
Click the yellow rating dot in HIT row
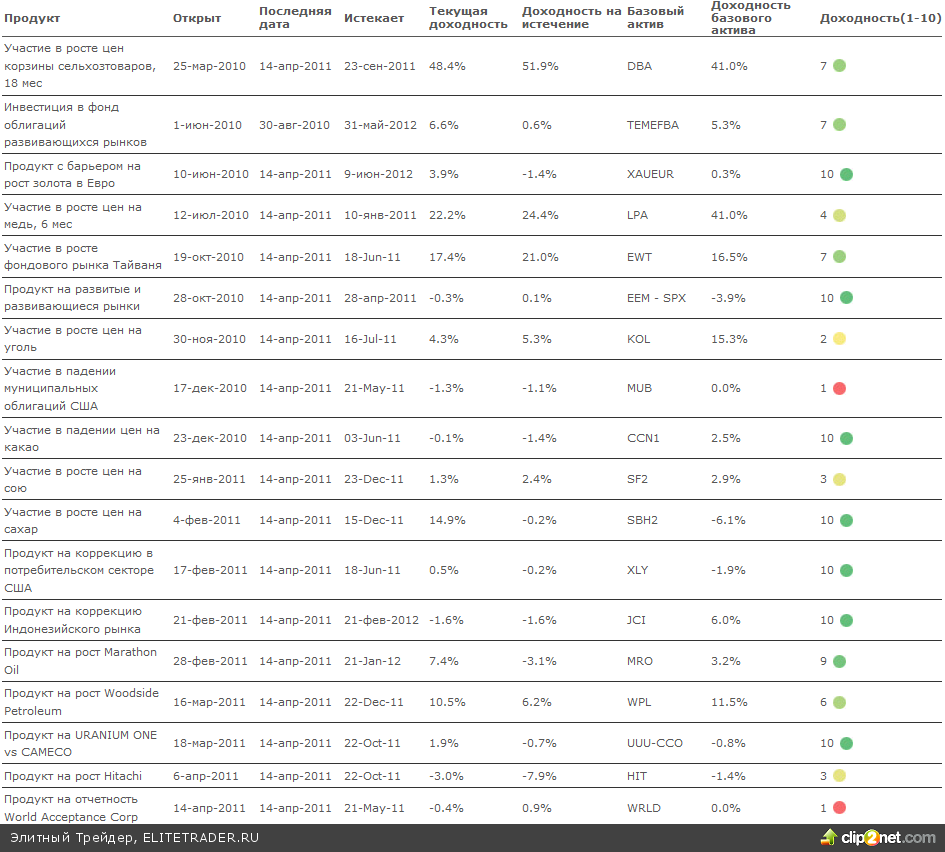[x=839, y=776]
